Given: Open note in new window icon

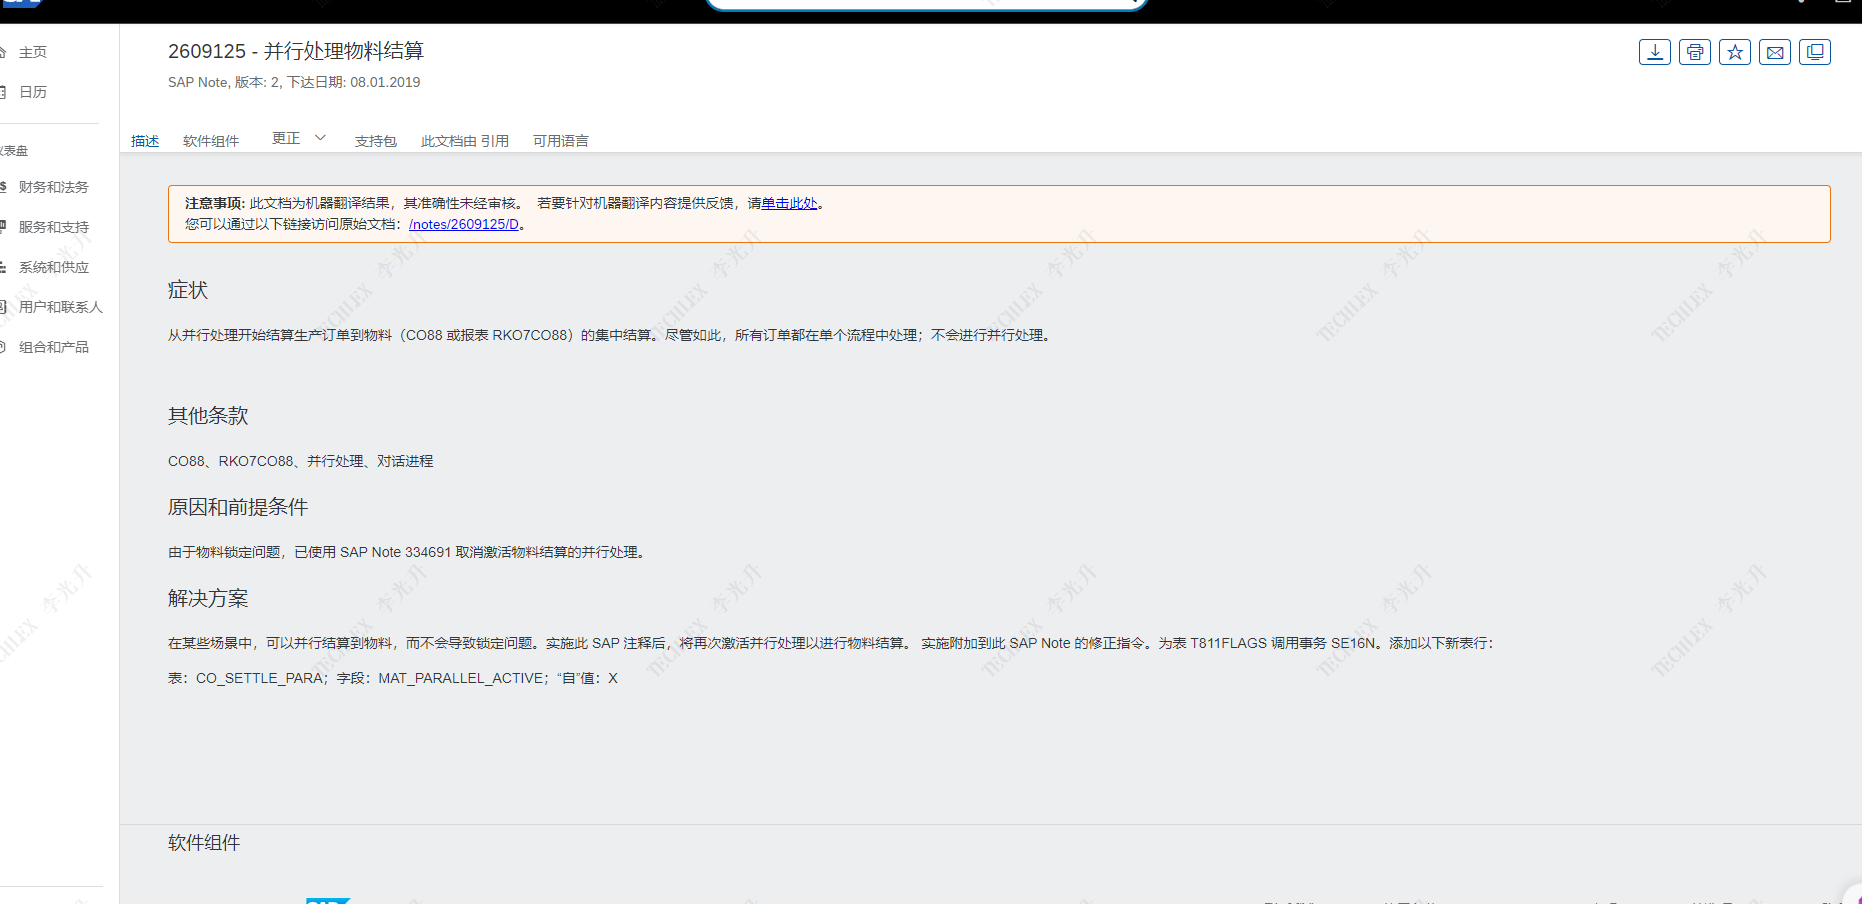Looking at the screenshot, I should (1815, 52).
